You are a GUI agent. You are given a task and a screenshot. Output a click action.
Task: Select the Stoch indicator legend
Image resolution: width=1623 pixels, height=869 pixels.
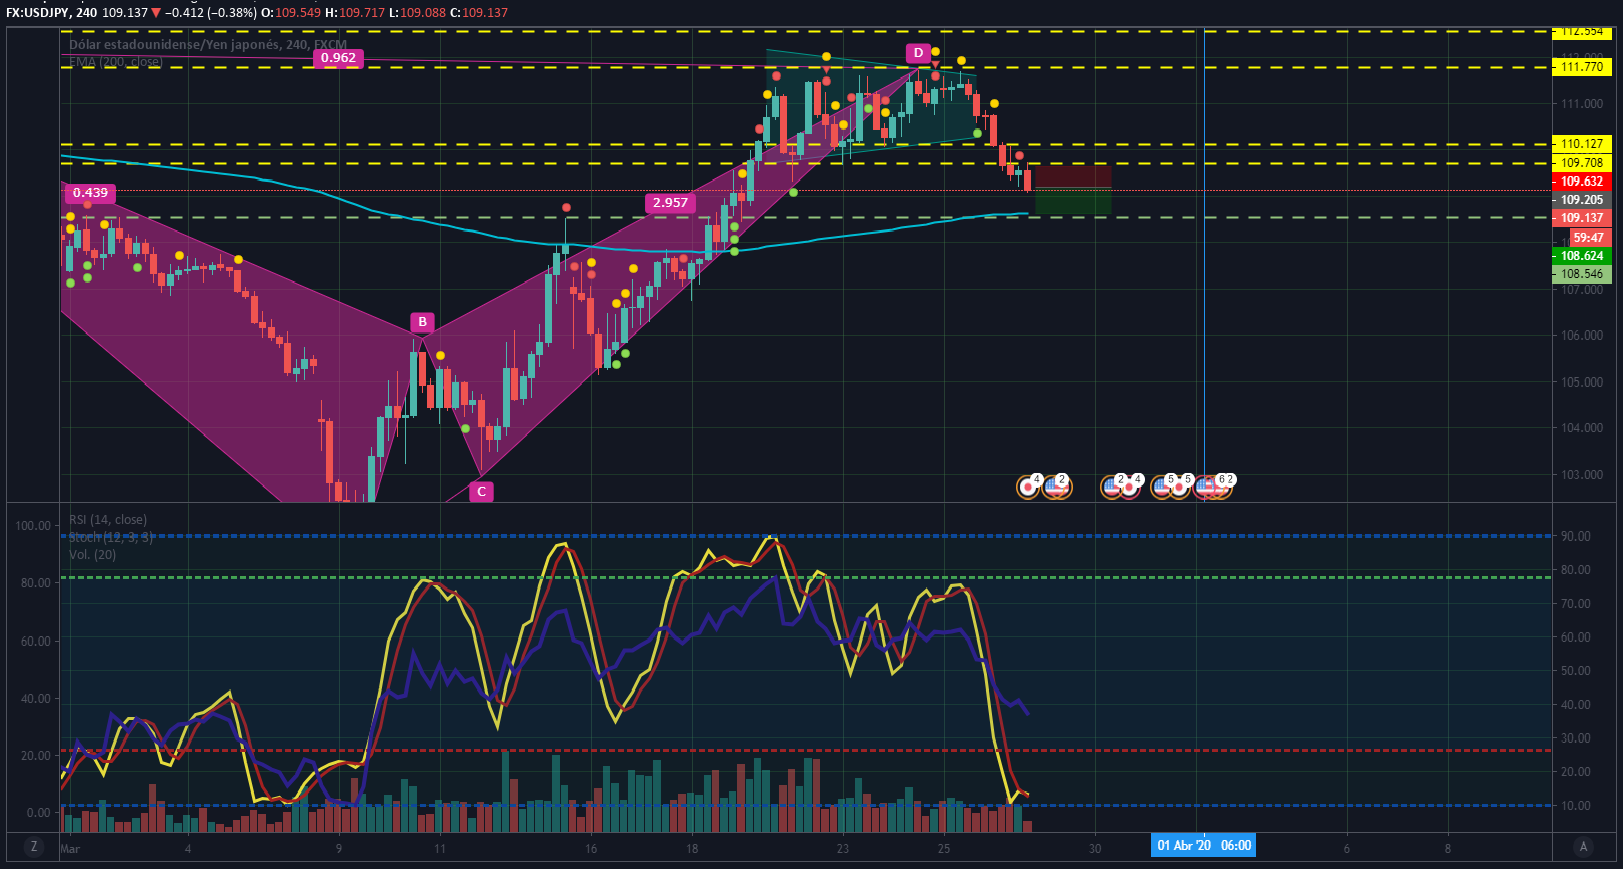[111, 537]
